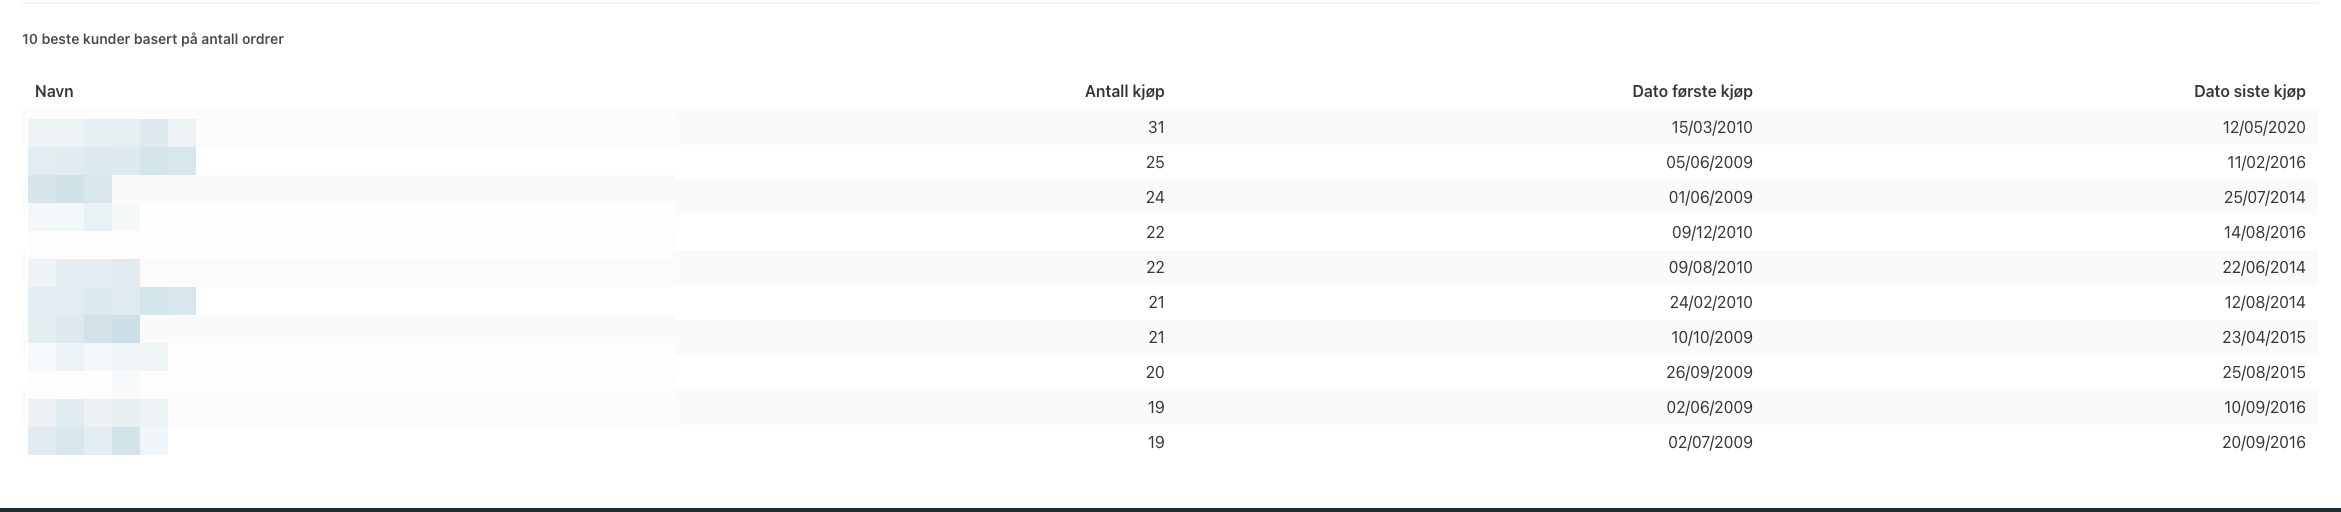Click the last purchase date 12/05/2020

point(2264,127)
